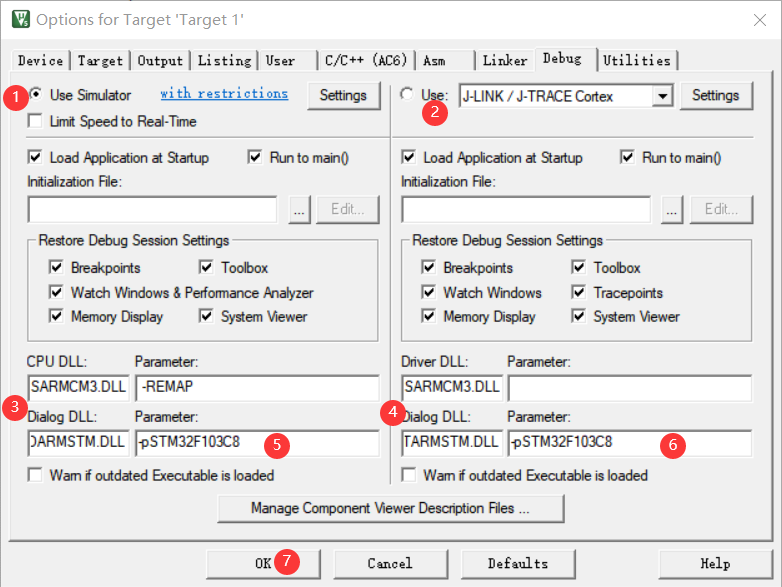The image size is (782, 587).
Task: Go to the User tab
Action: (x=288, y=61)
